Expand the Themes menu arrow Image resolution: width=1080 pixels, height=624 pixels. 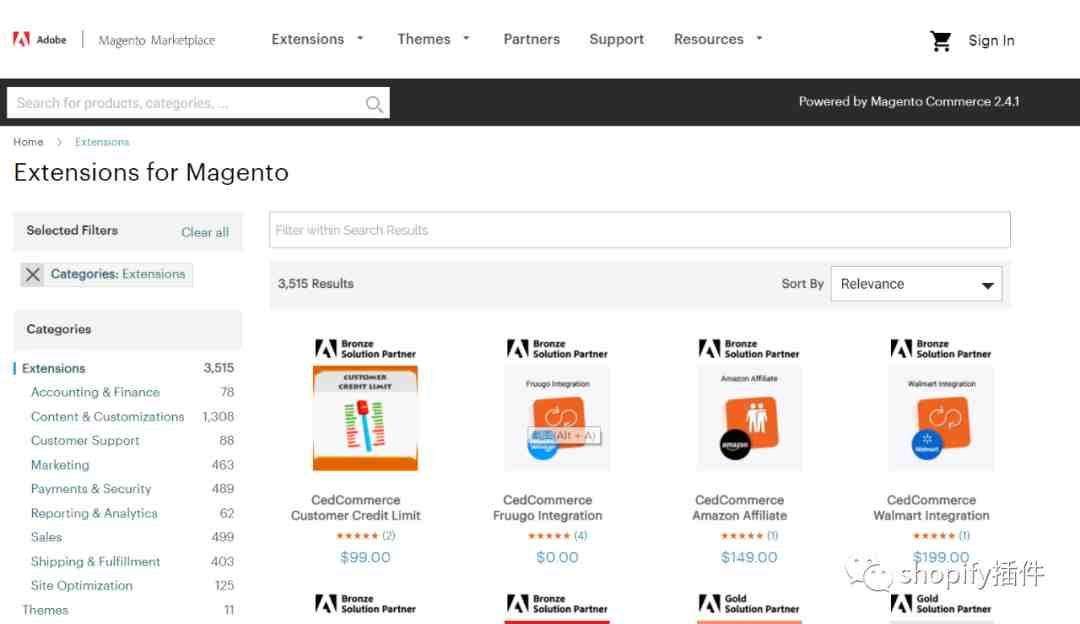tap(466, 39)
